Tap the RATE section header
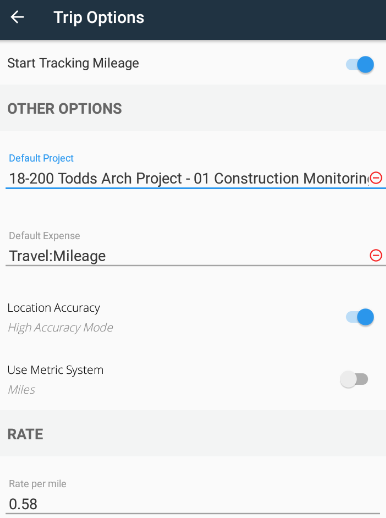Viewport: 386px width, 518px height. (25, 434)
